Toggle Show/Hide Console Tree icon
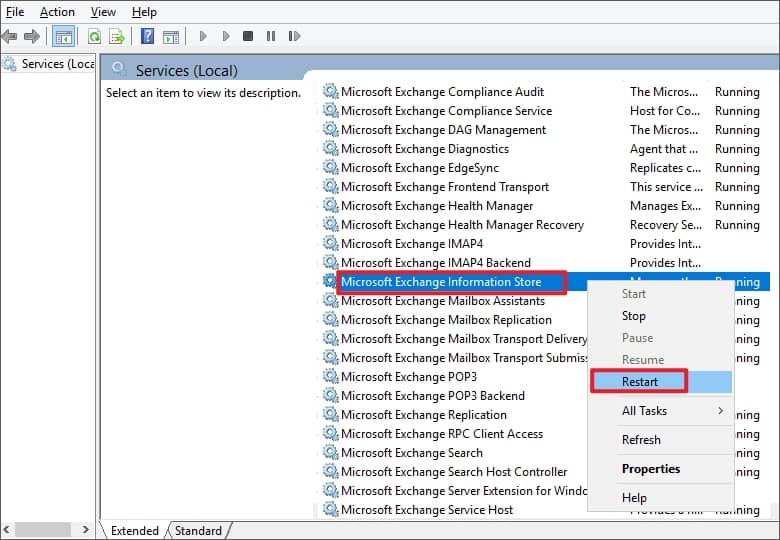This screenshot has height=540, width=780. click(64, 37)
